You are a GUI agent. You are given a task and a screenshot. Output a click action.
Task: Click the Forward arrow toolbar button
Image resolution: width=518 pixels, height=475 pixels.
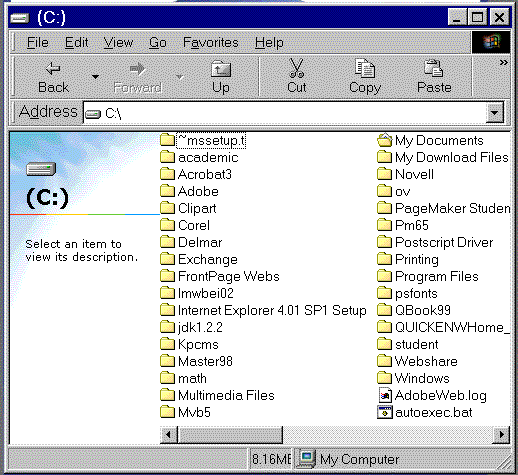coord(137,77)
